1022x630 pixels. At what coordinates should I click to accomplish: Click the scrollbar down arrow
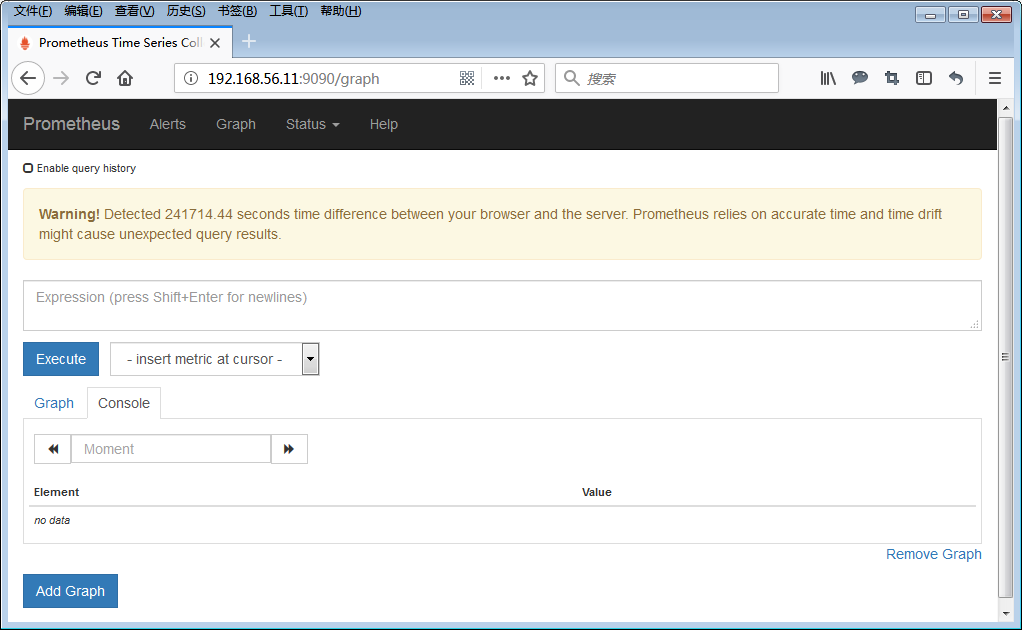pyautogui.click(x=1006, y=614)
